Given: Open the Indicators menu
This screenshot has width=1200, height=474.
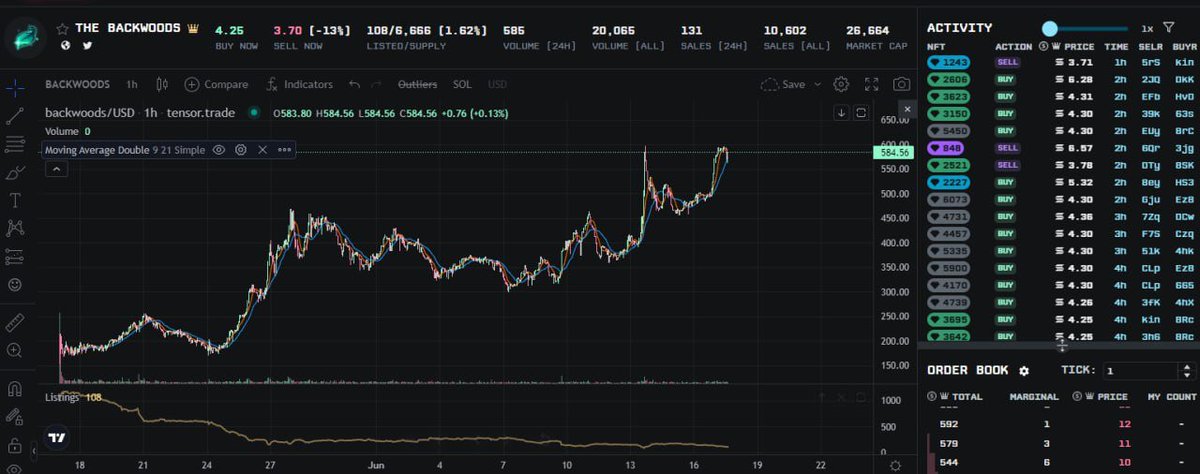Looking at the screenshot, I should [300, 85].
